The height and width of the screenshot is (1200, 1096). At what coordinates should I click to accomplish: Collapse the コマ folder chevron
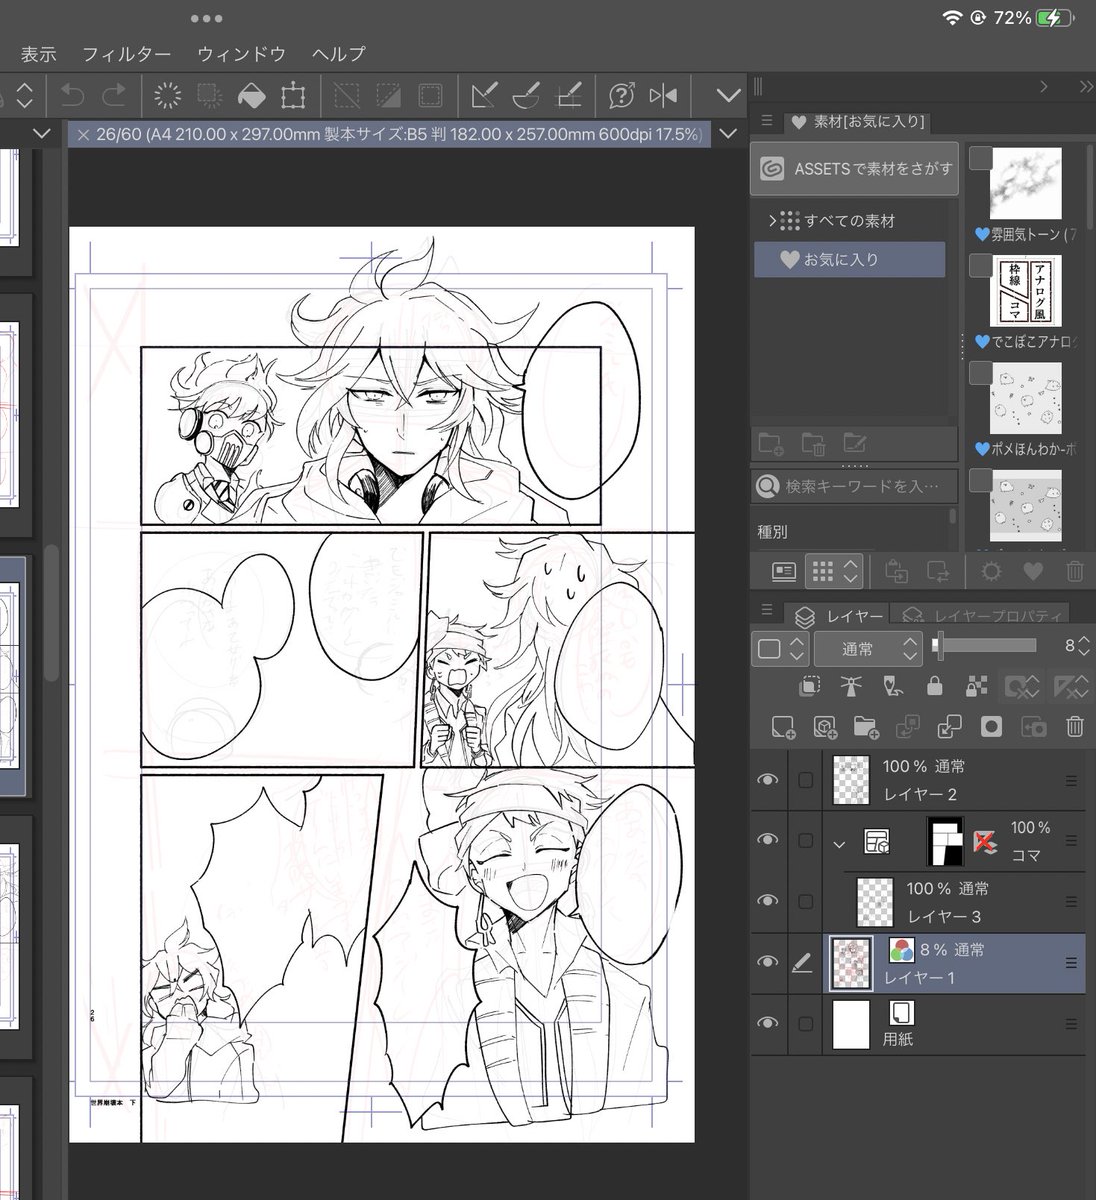(839, 843)
